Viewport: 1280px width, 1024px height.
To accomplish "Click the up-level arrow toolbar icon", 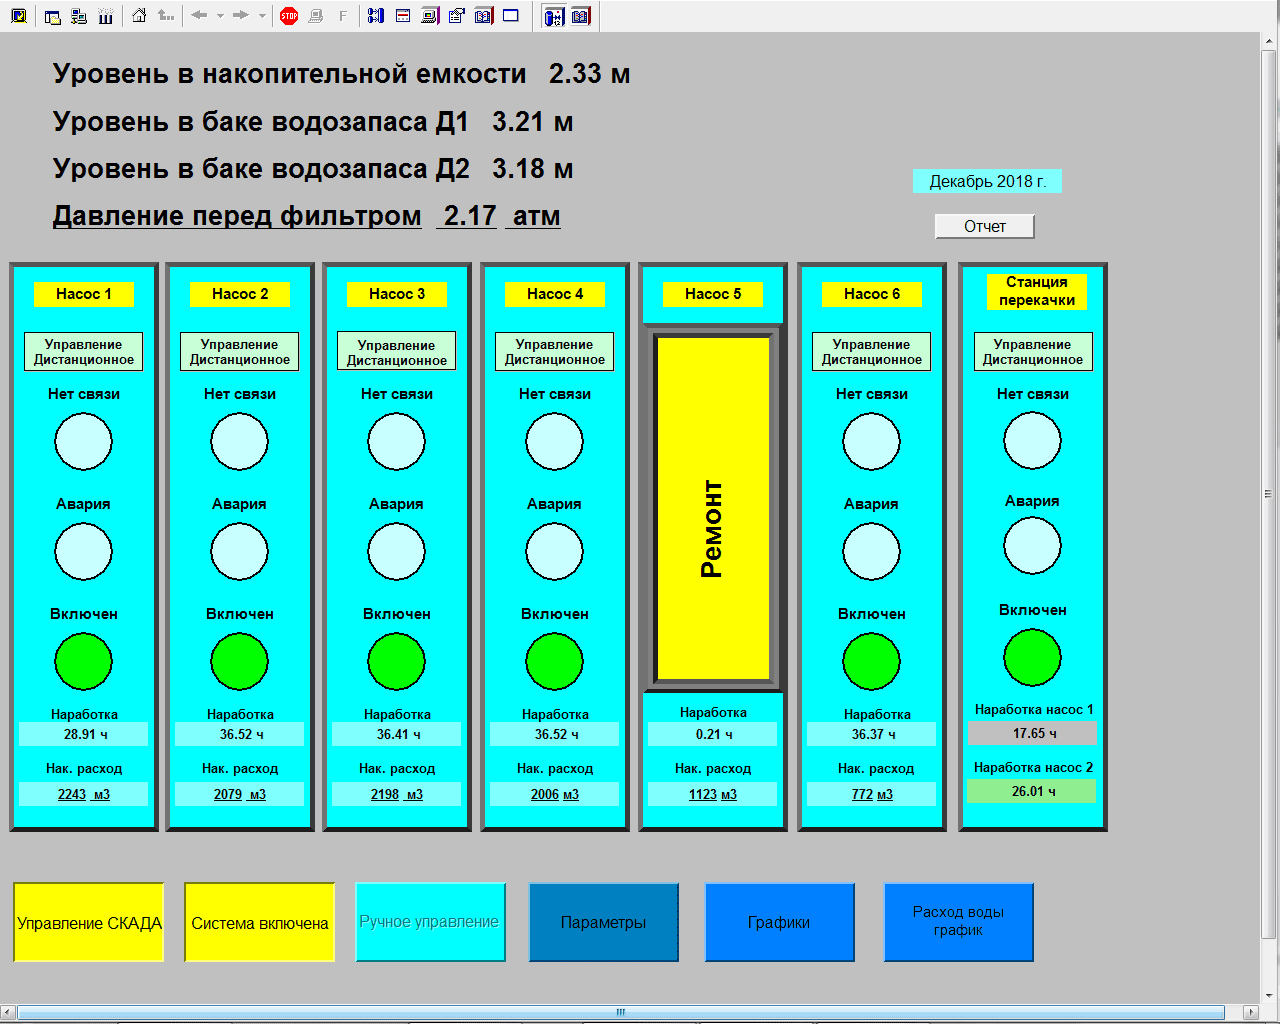I will [x=166, y=16].
